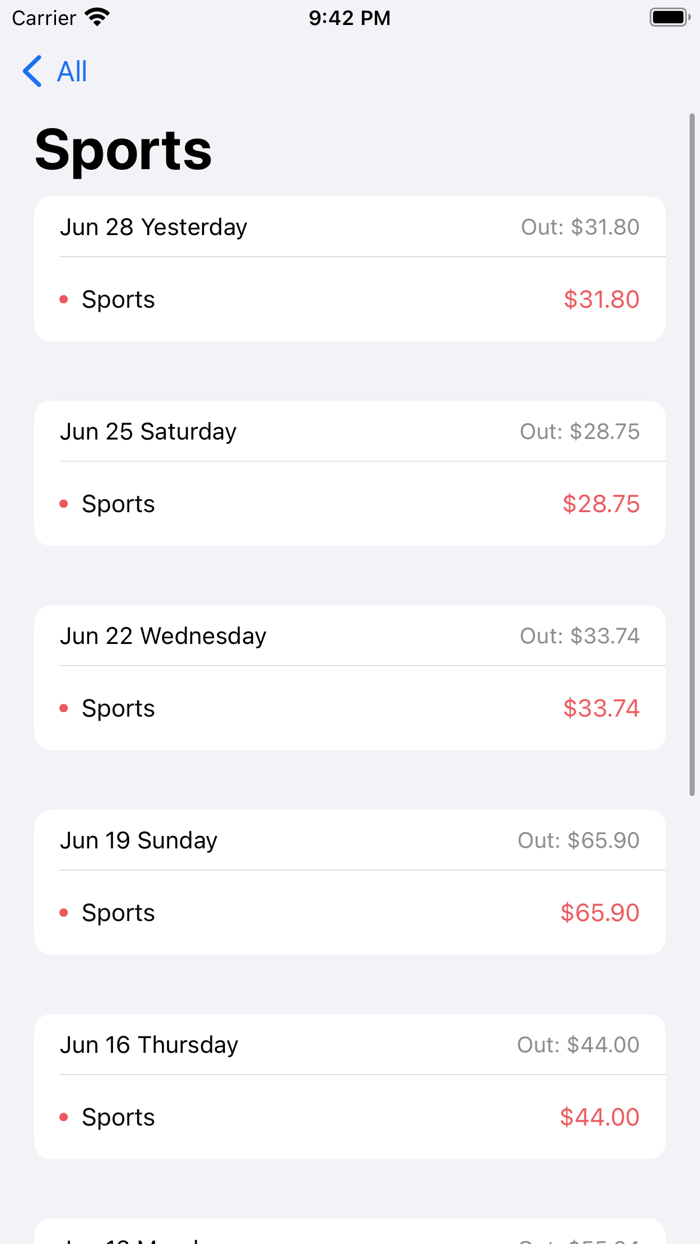Select the $33.74 amount on Jun 22
Image resolution: width=700 pixels, height=1244 pixels.
601,707
